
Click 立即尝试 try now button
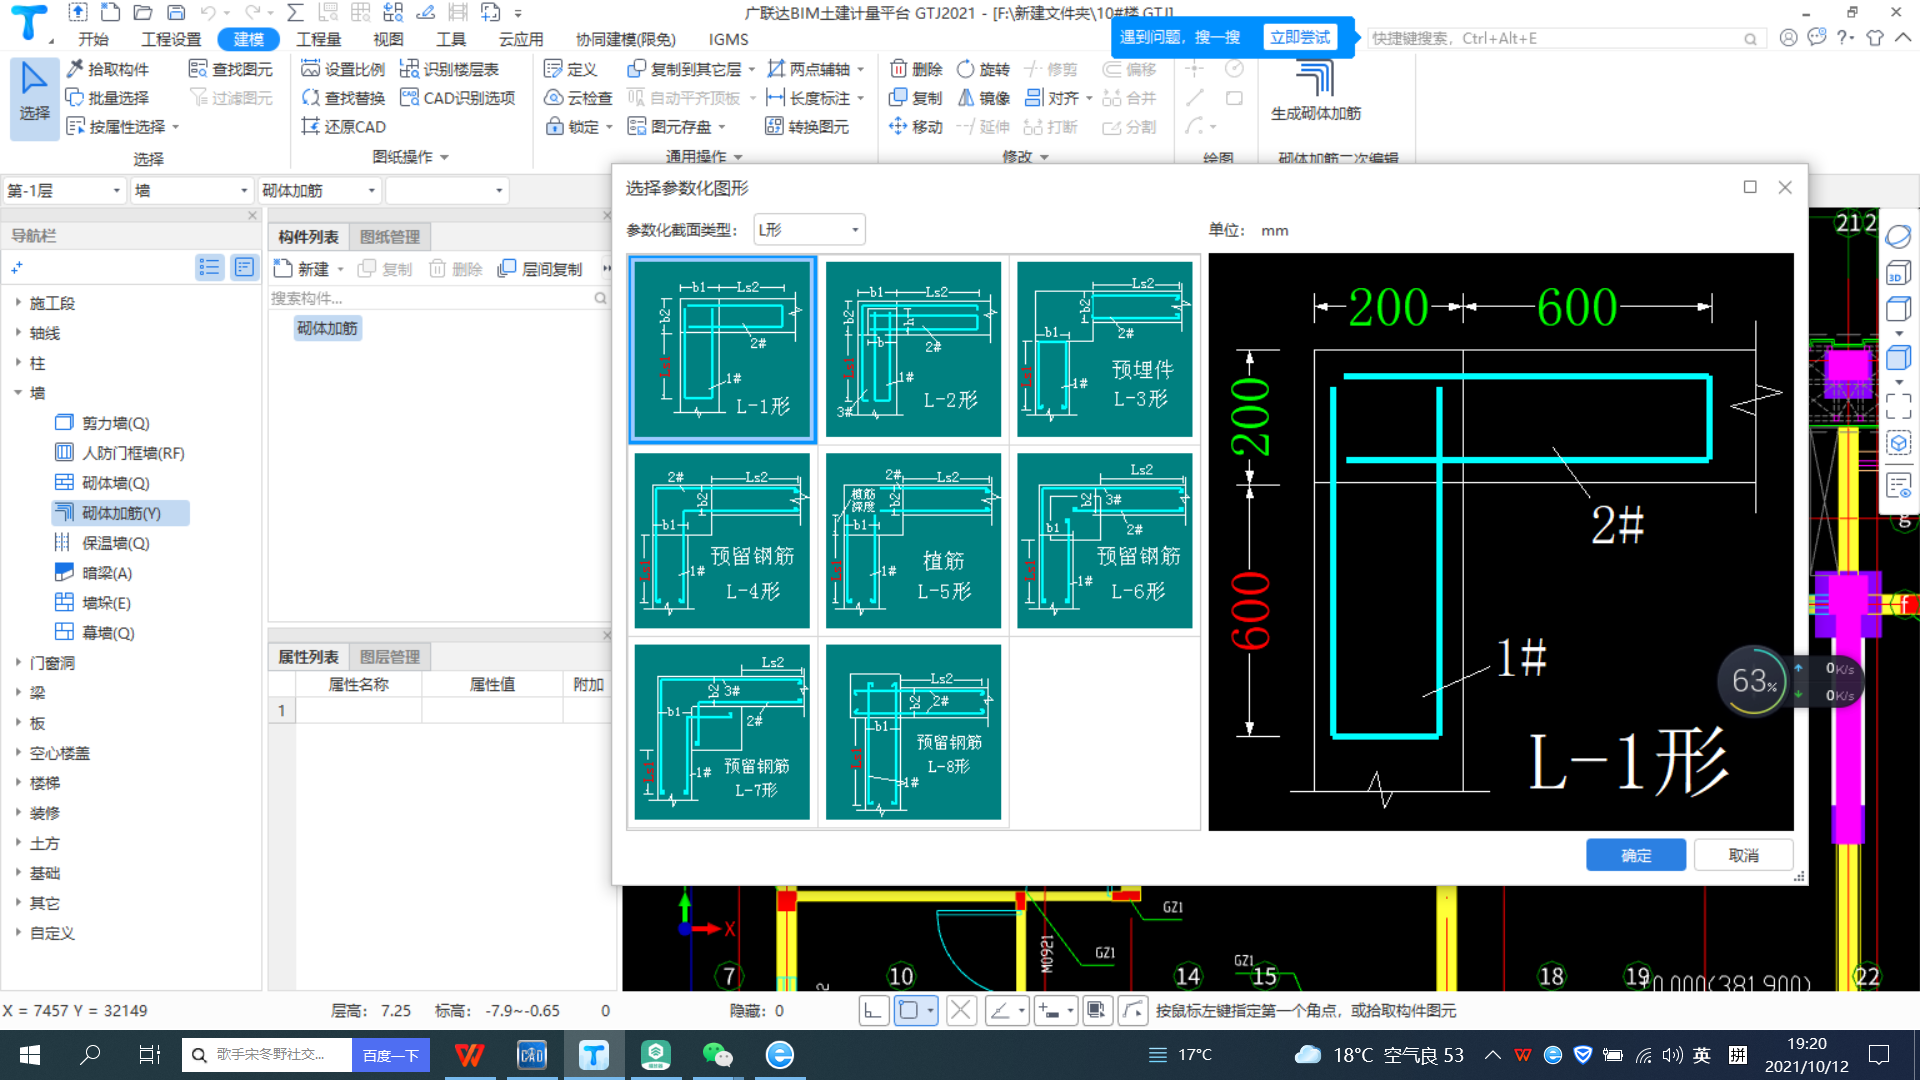(x=1300, y=37)
